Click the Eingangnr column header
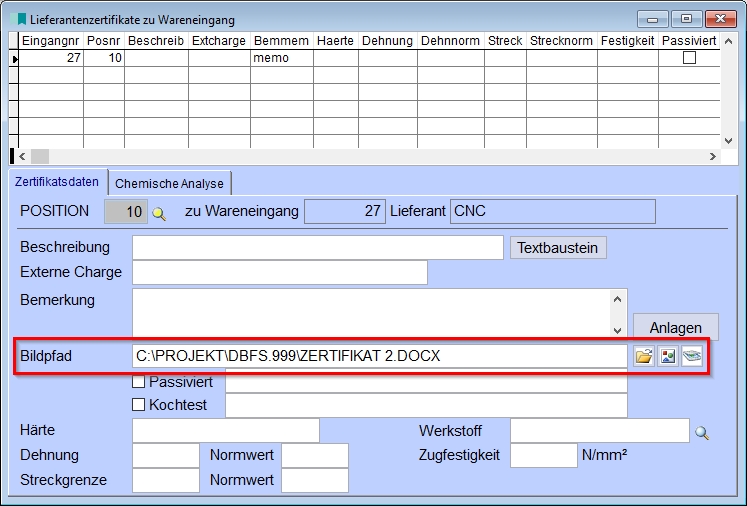 (50, 41)
